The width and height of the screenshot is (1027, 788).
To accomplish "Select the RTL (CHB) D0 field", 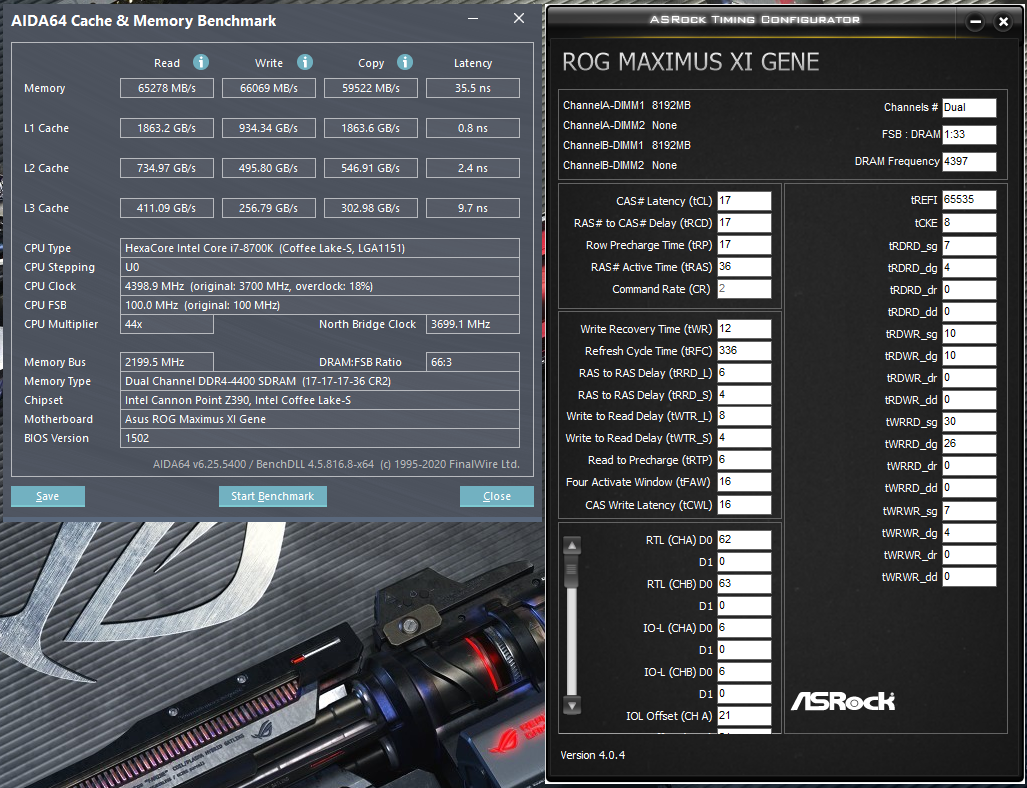I will click(744, 584).
